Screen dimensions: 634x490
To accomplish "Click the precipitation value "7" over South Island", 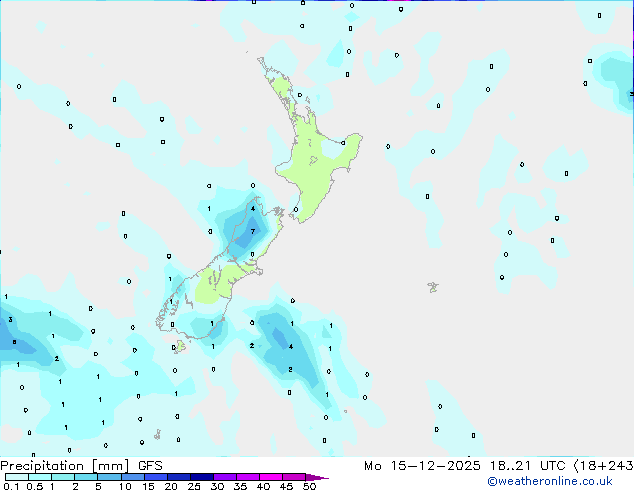I will [253, 231].
